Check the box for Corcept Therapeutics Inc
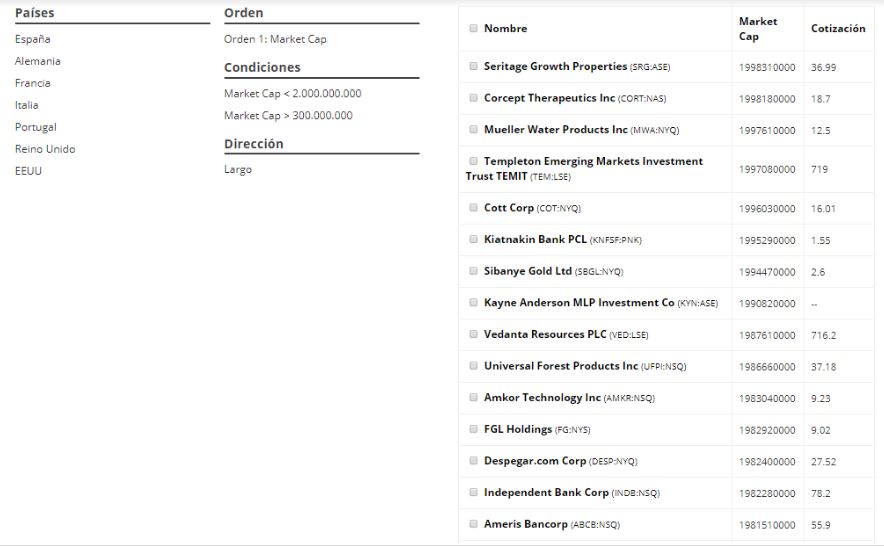Image resolution: width=884 pixels, height=546 pixels. coord(474,98)
